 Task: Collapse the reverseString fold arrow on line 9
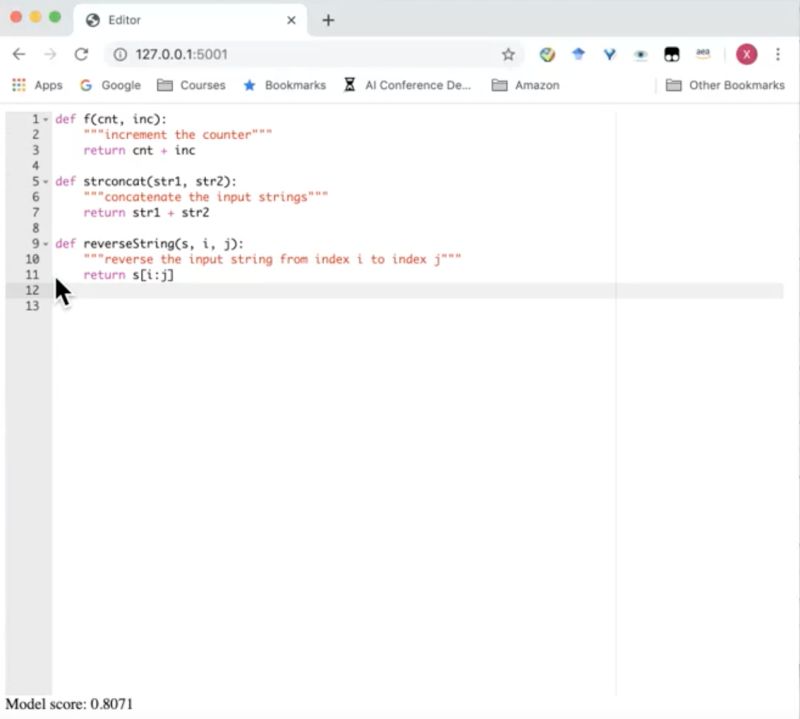pos(46,244)
